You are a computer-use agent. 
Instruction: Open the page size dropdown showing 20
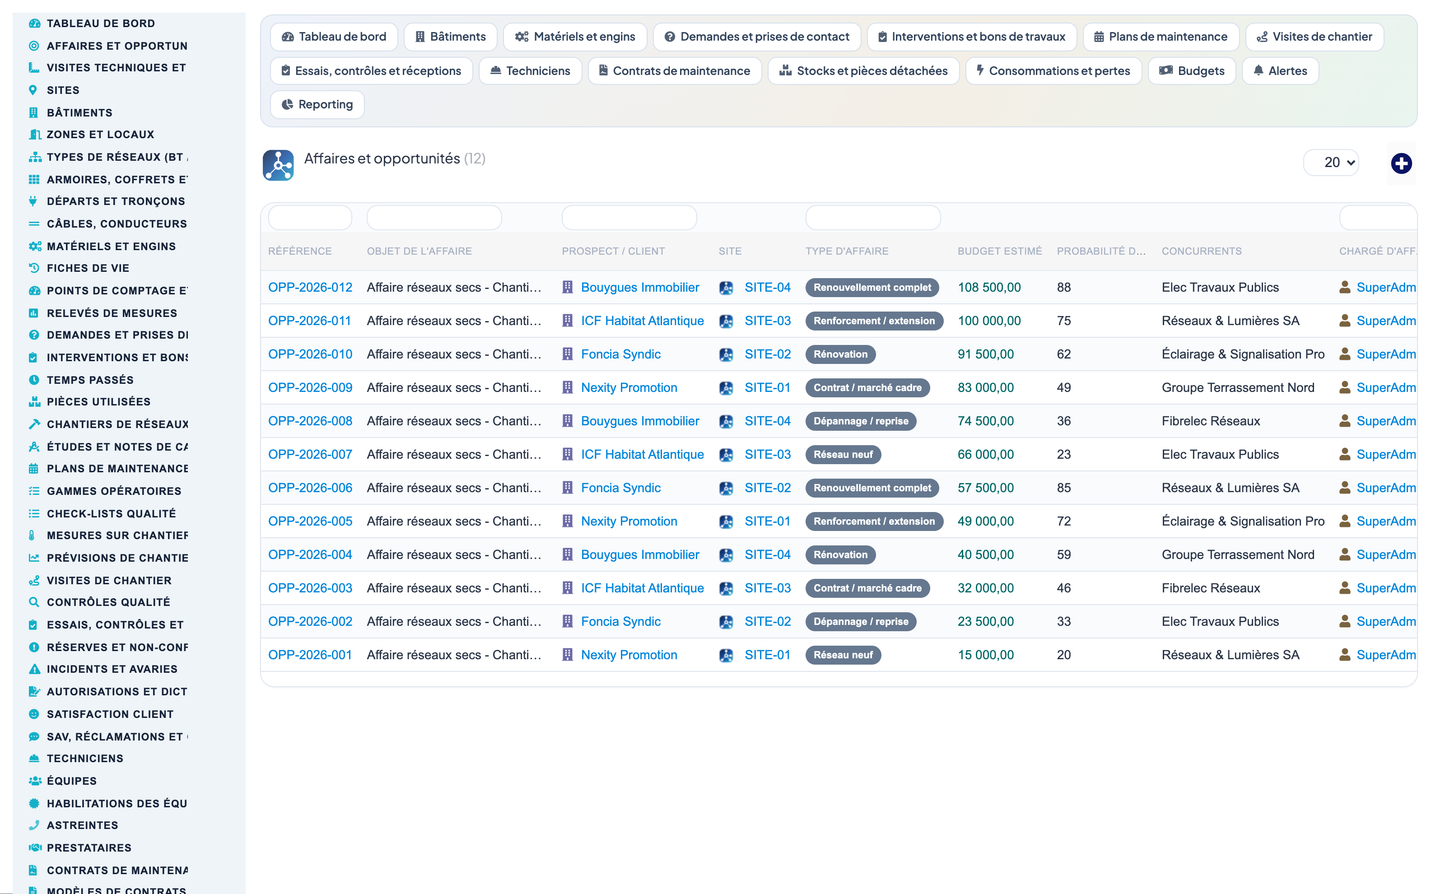click(x=1331, y=162)
